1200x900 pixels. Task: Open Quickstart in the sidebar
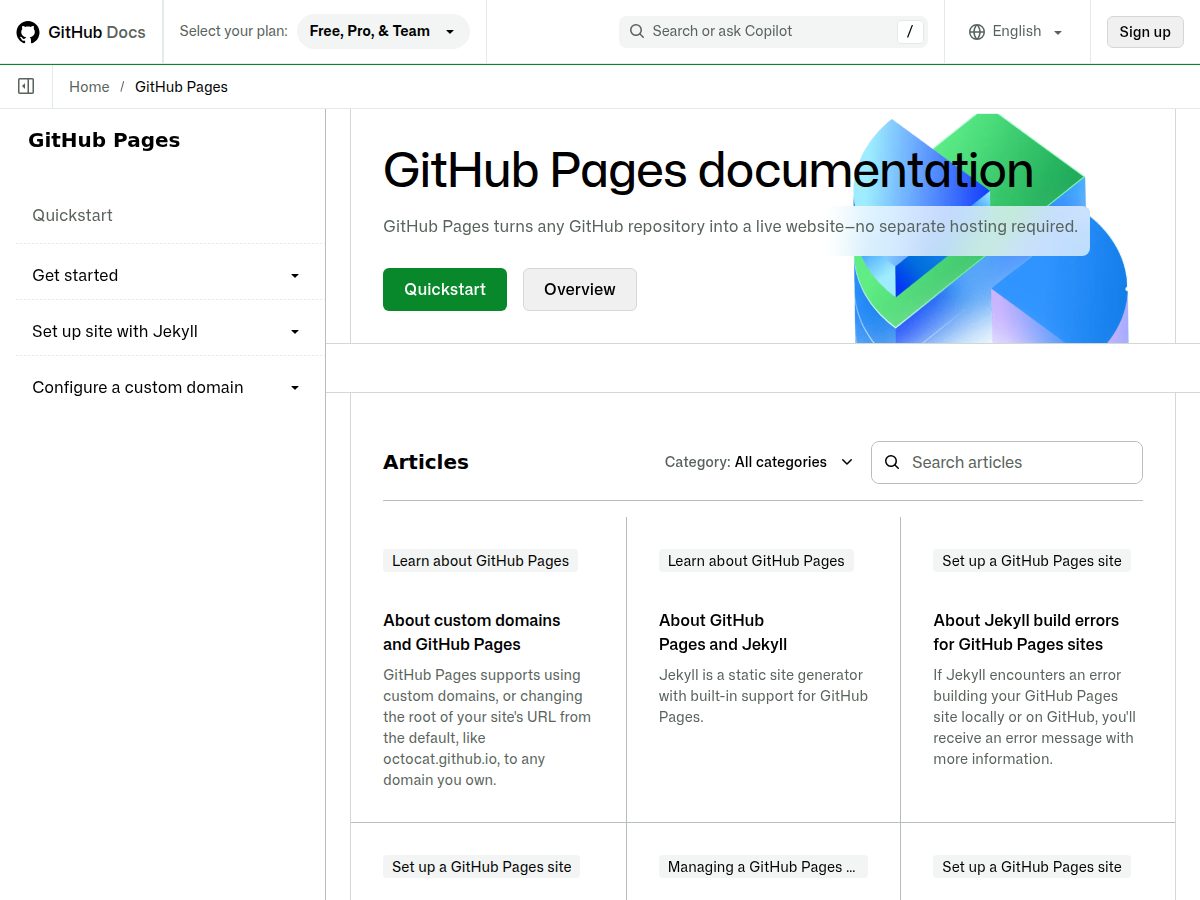click(72, 215)
